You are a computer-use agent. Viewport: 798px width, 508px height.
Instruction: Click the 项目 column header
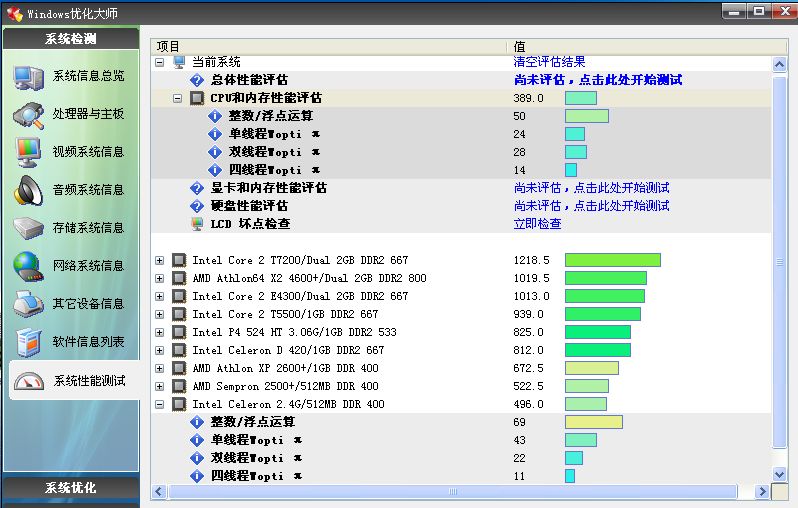coord(329,47)
